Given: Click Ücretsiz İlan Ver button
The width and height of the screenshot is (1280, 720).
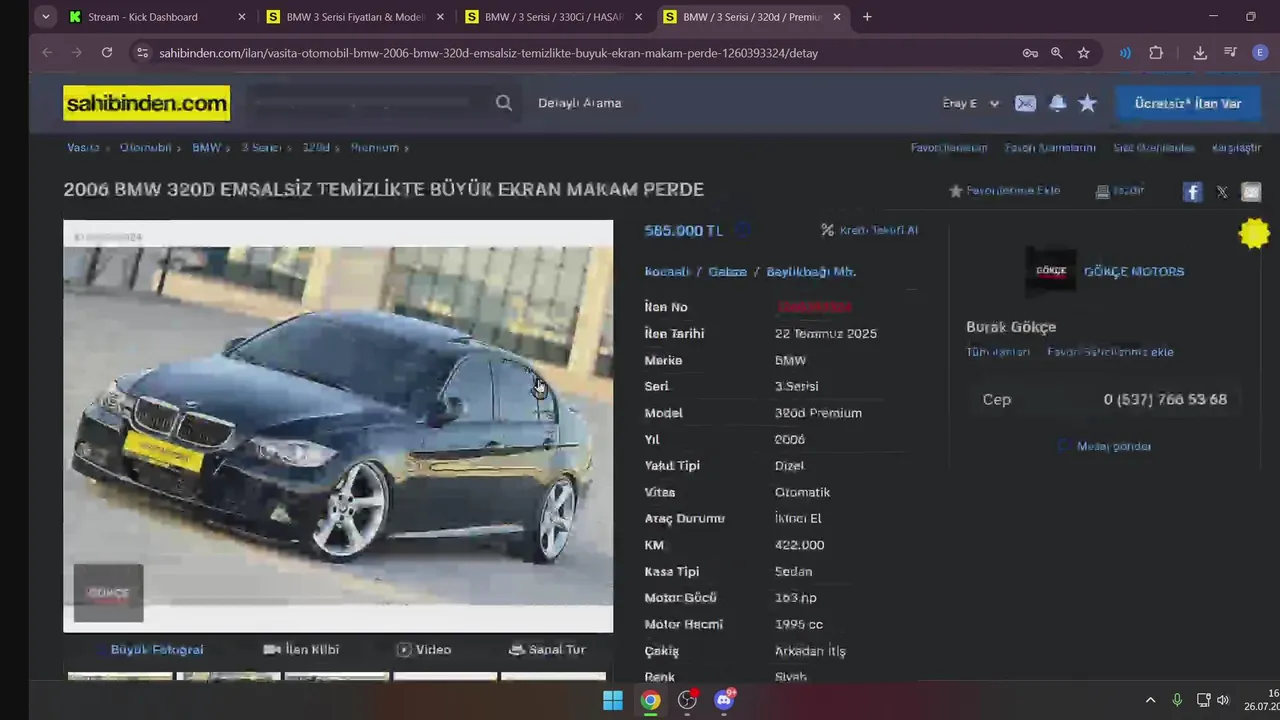Looking at the screenshot, I should point(1188,103).
